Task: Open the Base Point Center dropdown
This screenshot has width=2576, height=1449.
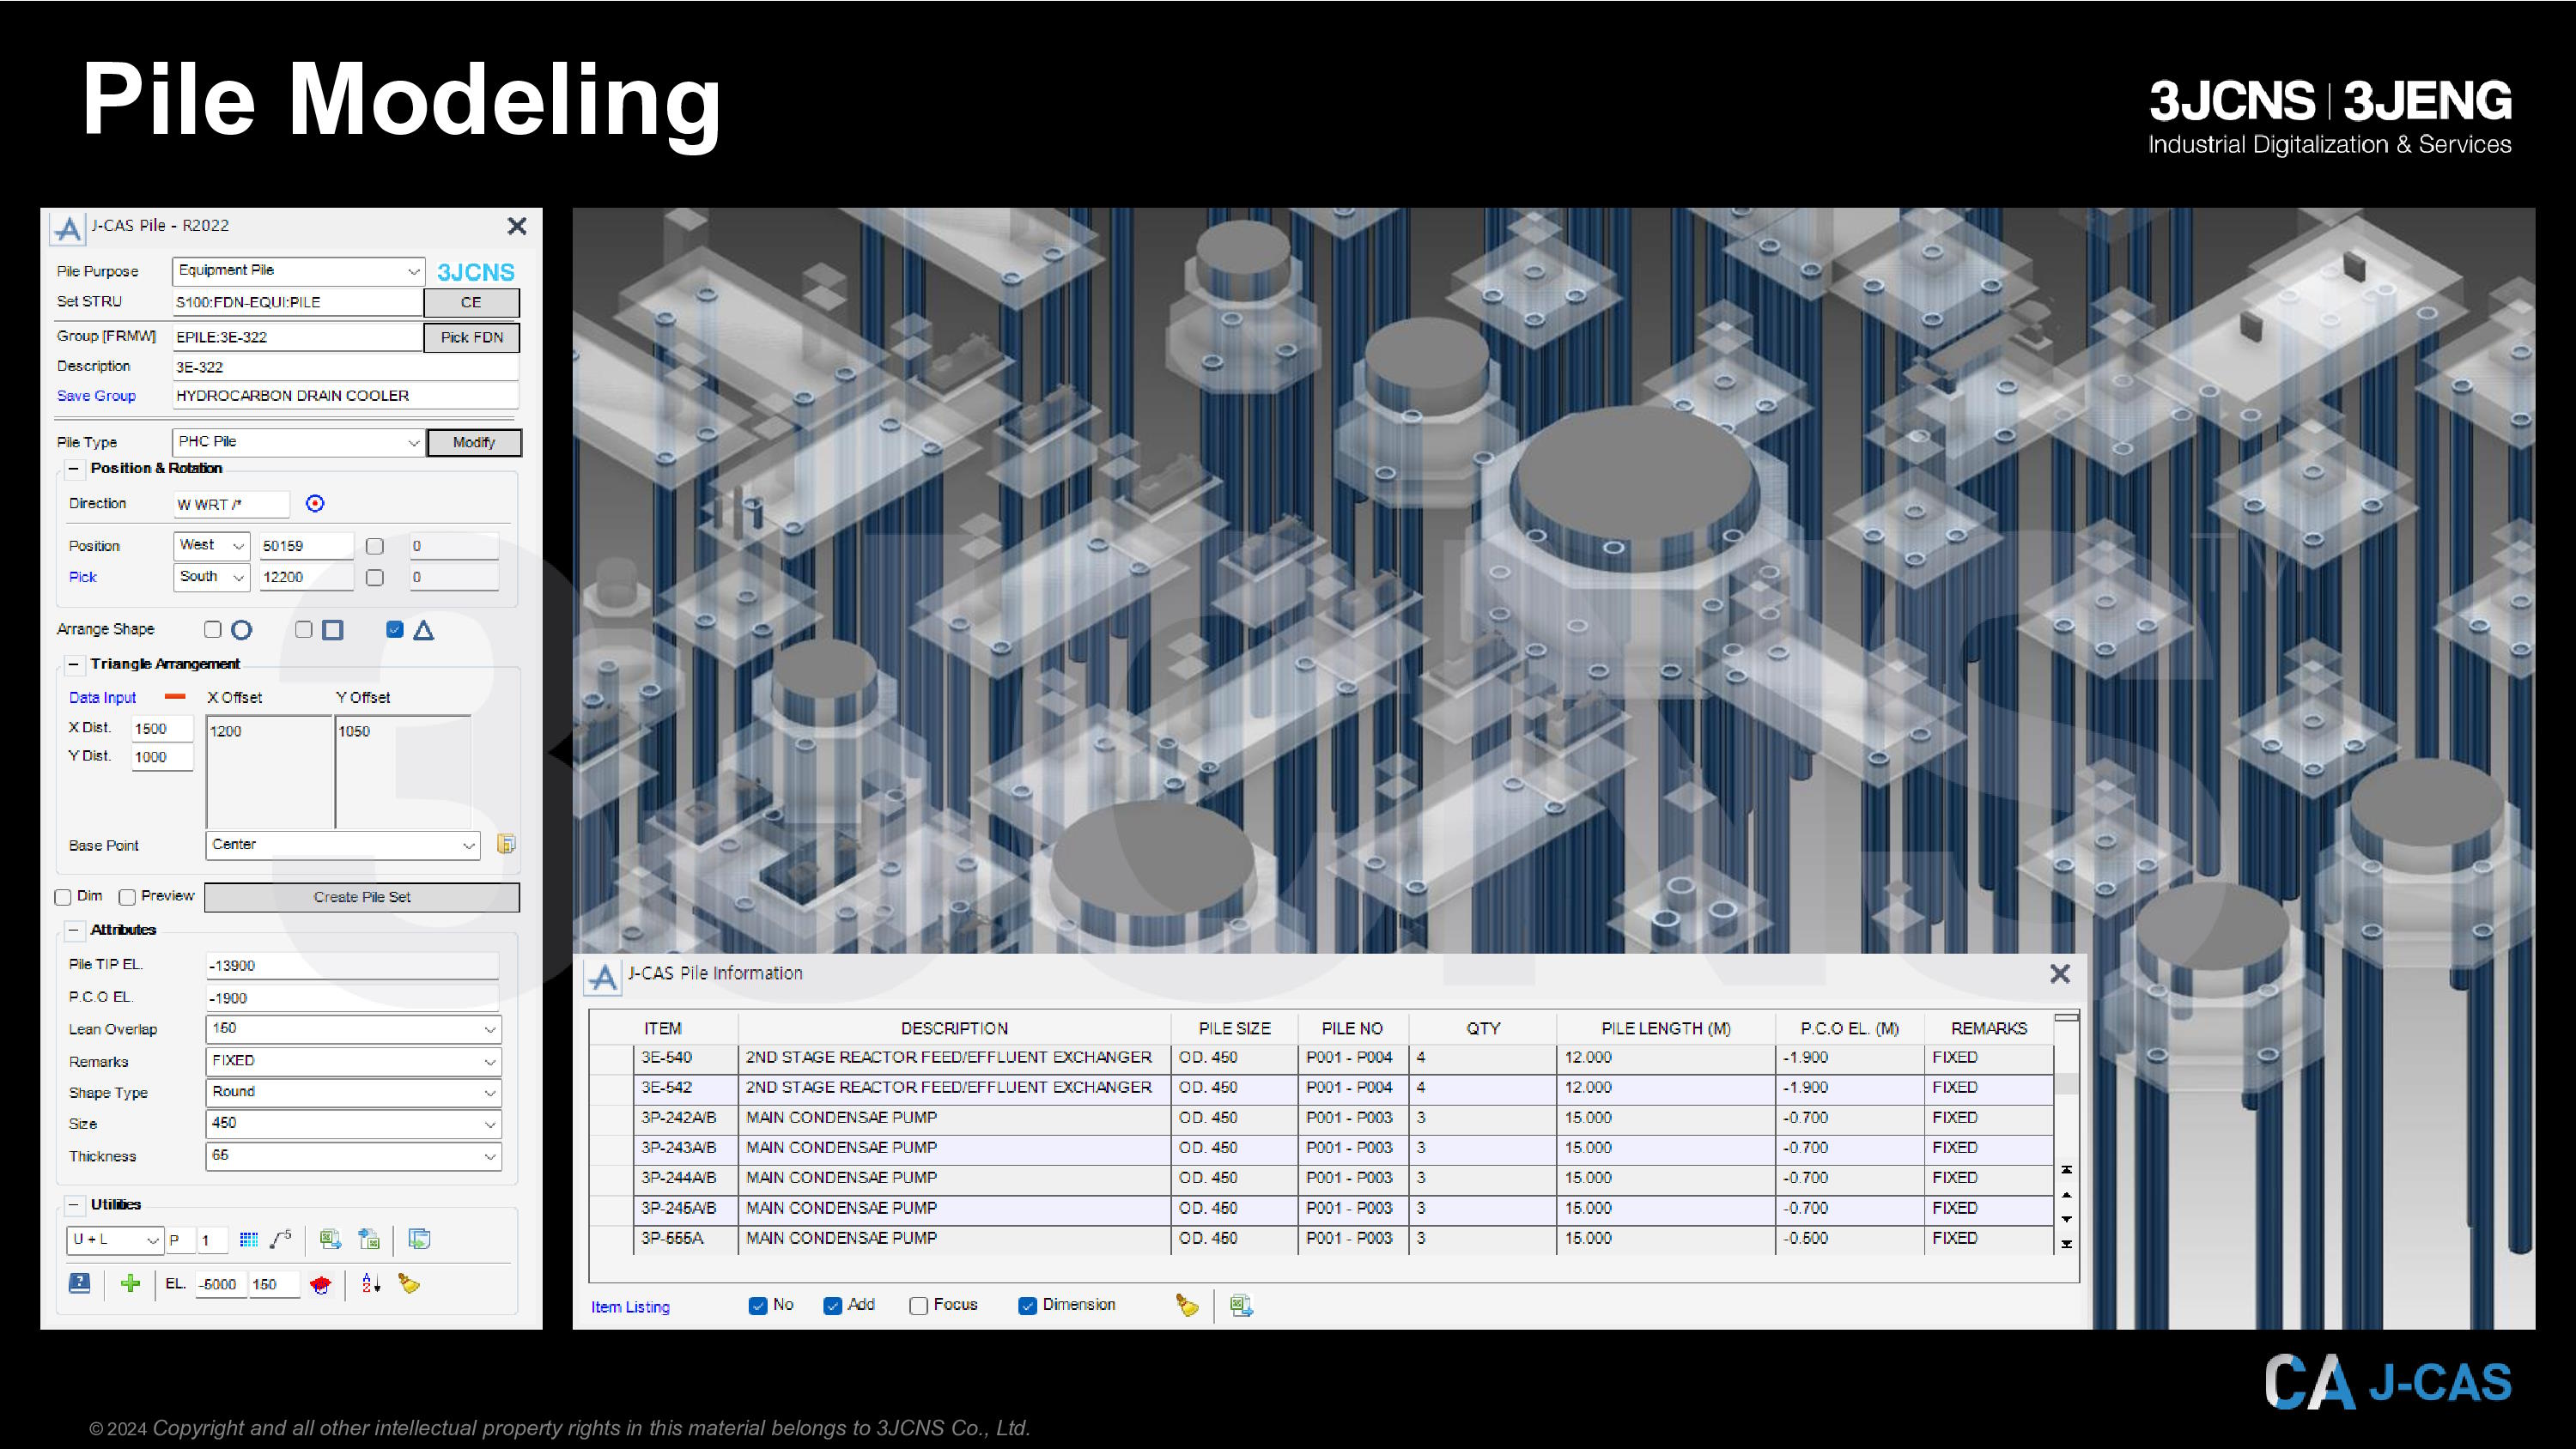Action: pos(343,845)
